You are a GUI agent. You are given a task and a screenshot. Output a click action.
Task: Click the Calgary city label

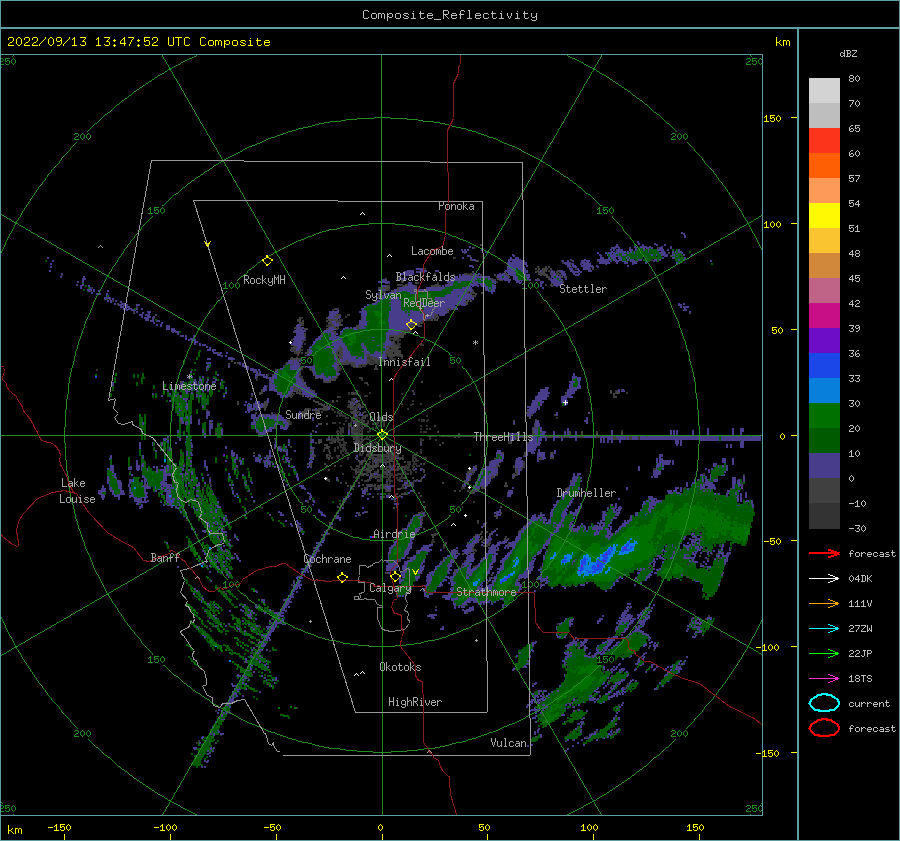(x=390, y=588)
